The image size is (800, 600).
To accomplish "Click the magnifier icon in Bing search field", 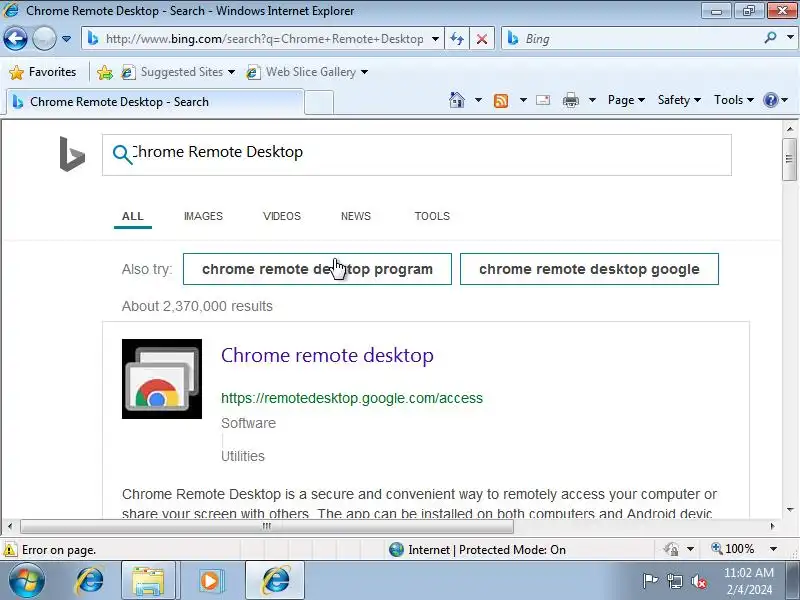I will pos(122,154).
